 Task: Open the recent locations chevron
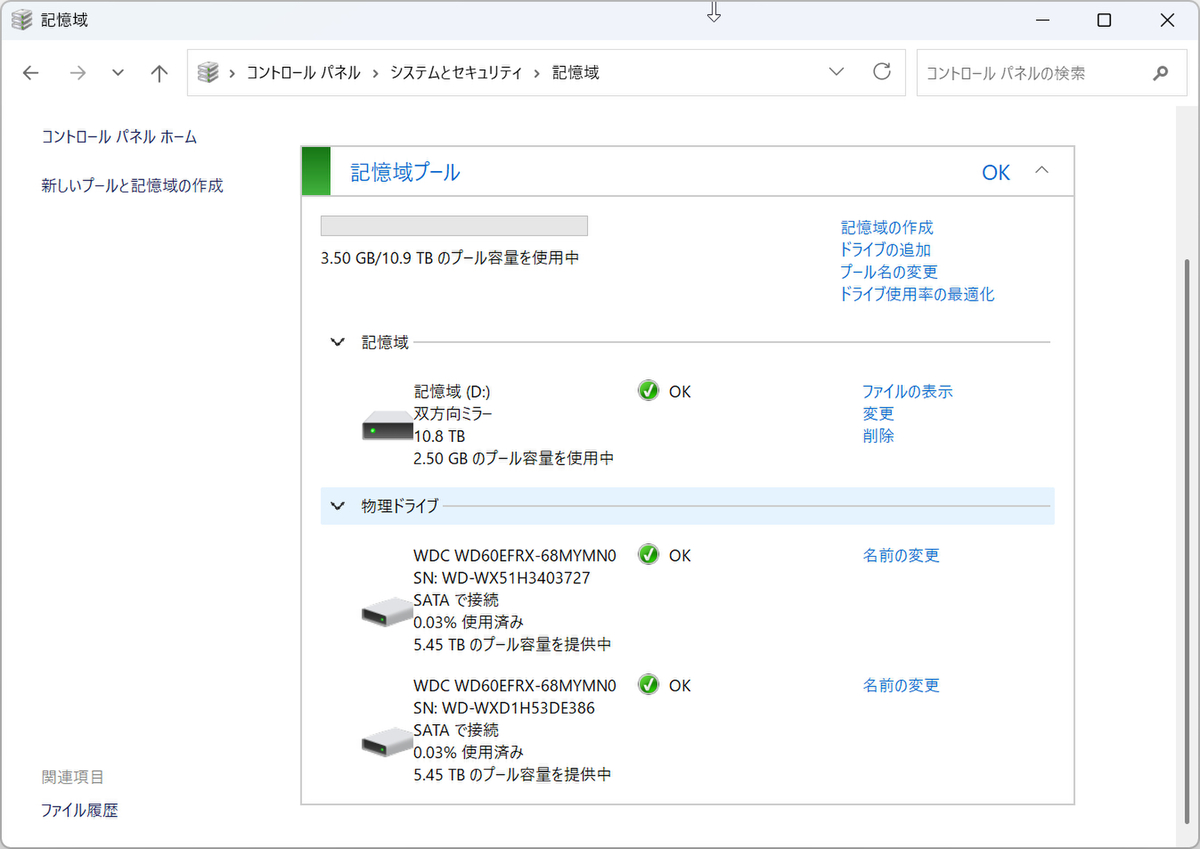point(118,73)
